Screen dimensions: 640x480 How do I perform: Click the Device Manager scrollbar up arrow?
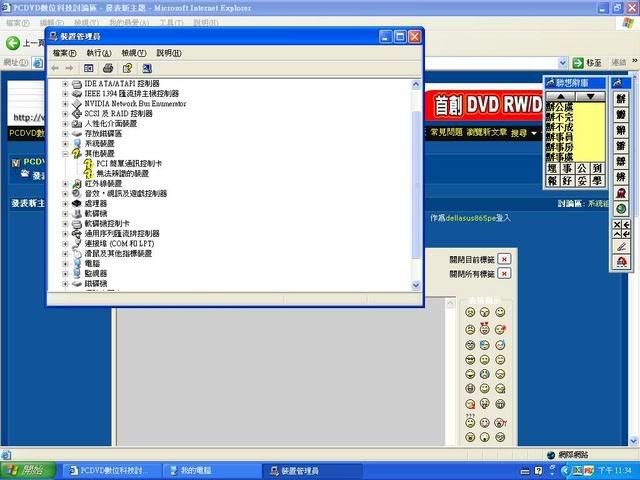[x=416, y=84]
